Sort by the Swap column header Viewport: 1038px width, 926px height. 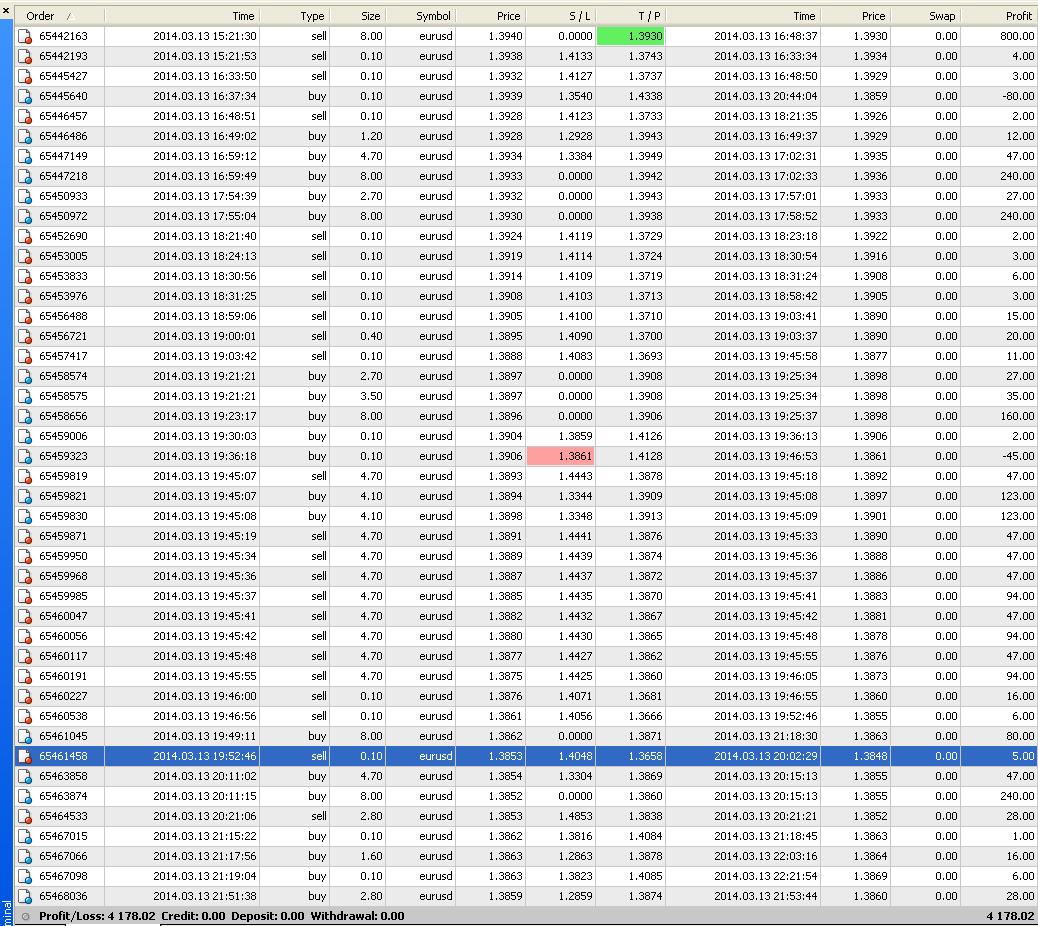click(925, 16)
